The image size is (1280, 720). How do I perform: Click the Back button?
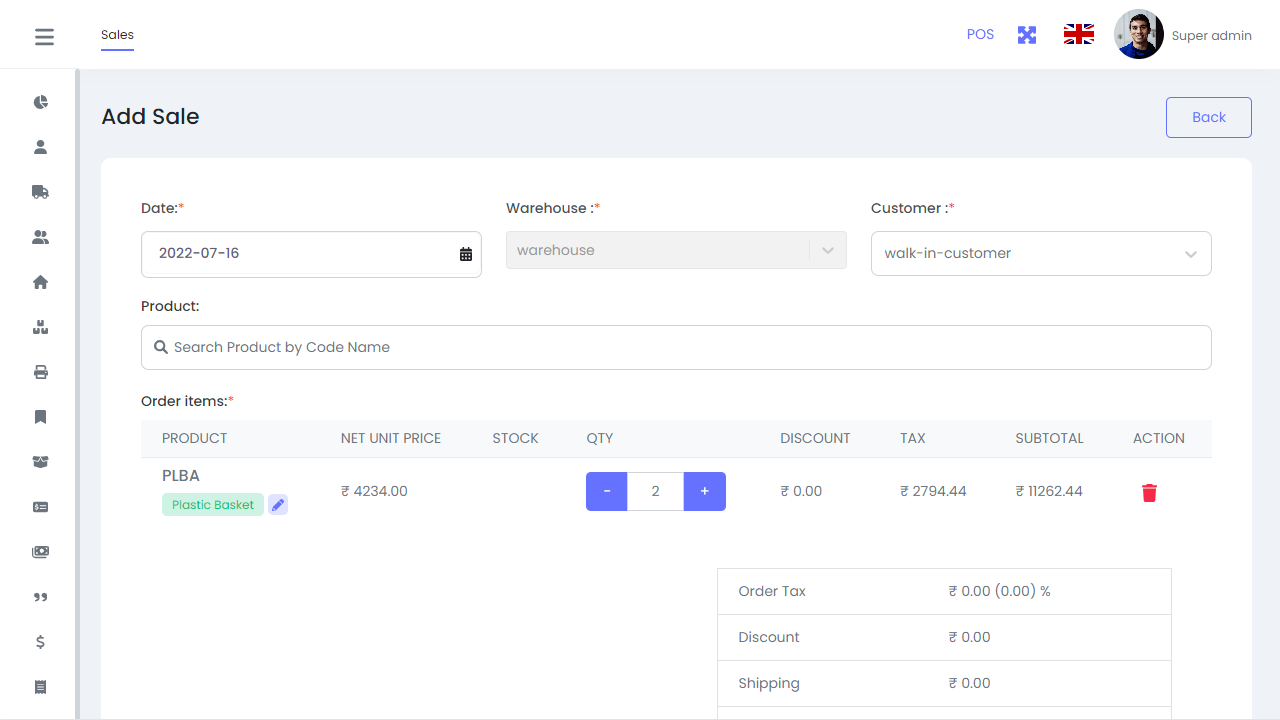[x=1208, y=117]
